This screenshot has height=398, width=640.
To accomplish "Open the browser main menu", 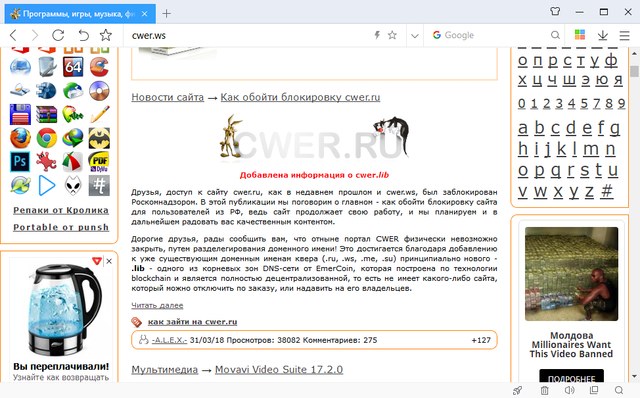I will pos(624,36).
